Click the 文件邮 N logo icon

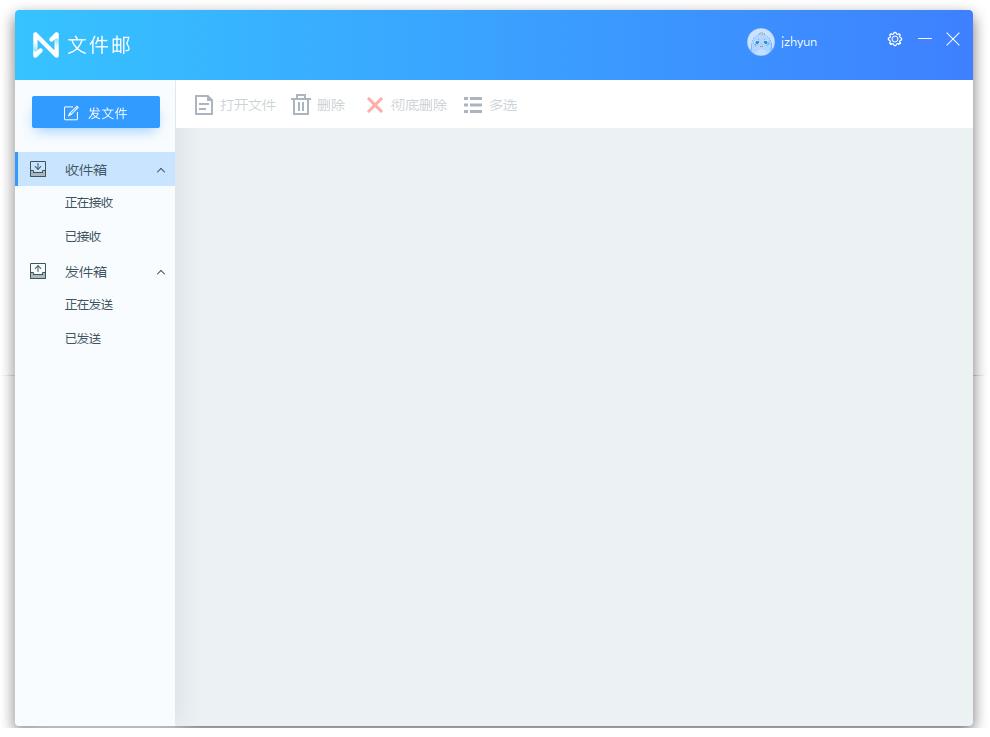[x=45, y=44]
